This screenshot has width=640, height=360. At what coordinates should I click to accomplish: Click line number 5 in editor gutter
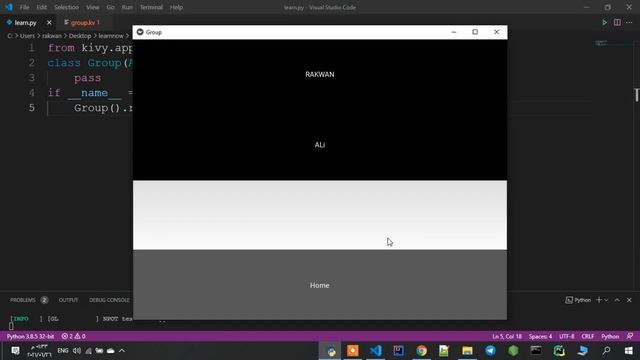31,108
